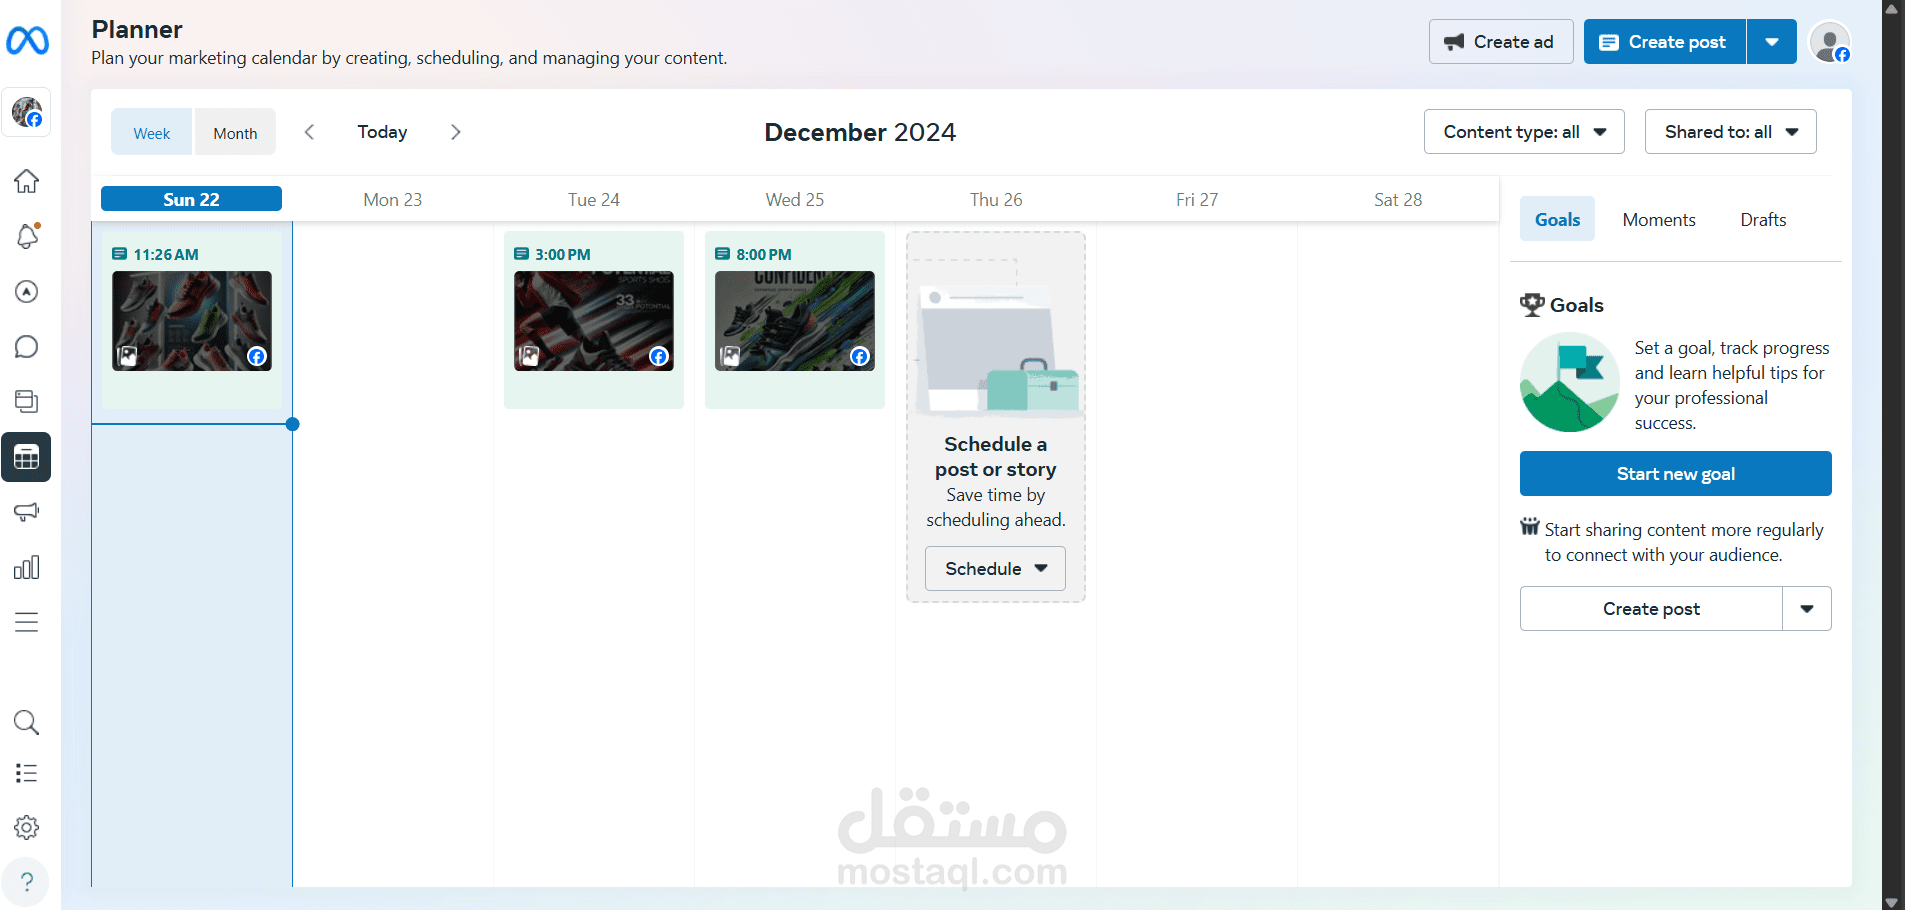Open Insights bar chart icon
1905x910 pixels.
(27, 568)
